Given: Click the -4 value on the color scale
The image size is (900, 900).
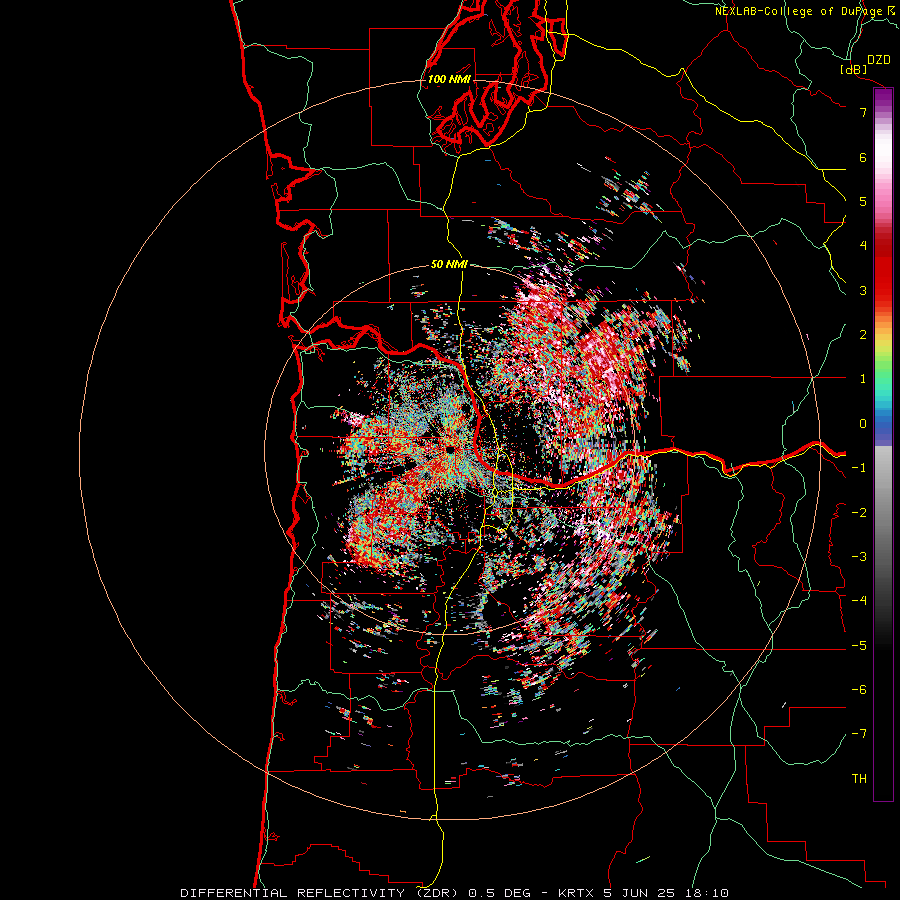Looking at the screenshot, I should [859, 601].
